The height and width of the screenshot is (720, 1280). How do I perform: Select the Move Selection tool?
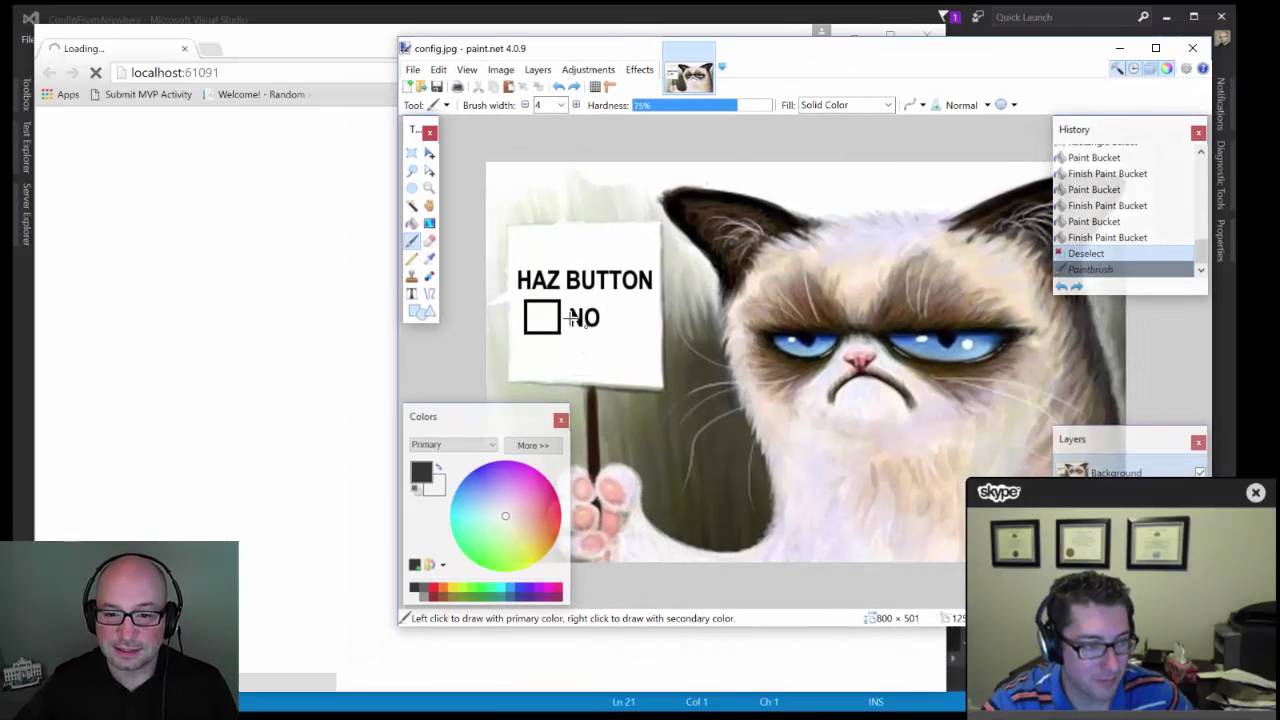[x=429, y=171]
